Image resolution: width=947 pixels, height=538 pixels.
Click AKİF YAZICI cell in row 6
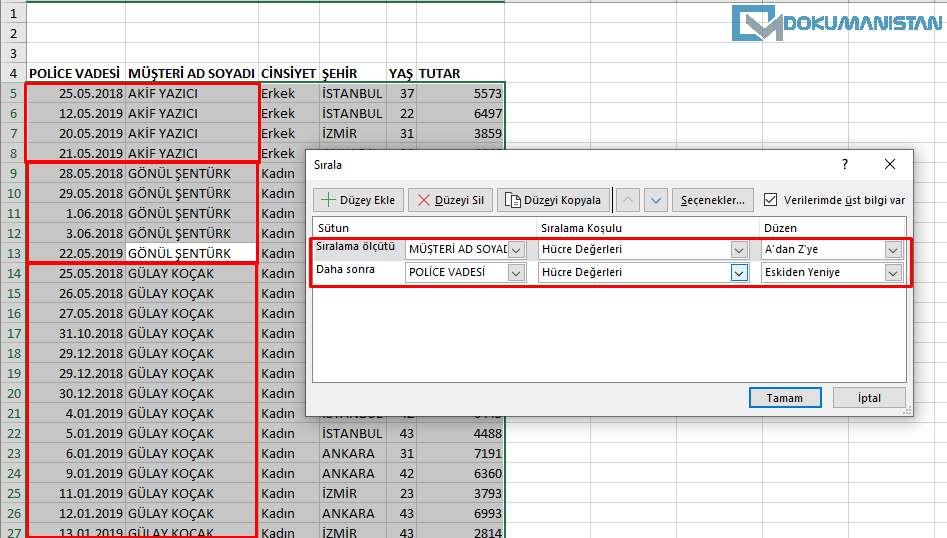(192, 114)
